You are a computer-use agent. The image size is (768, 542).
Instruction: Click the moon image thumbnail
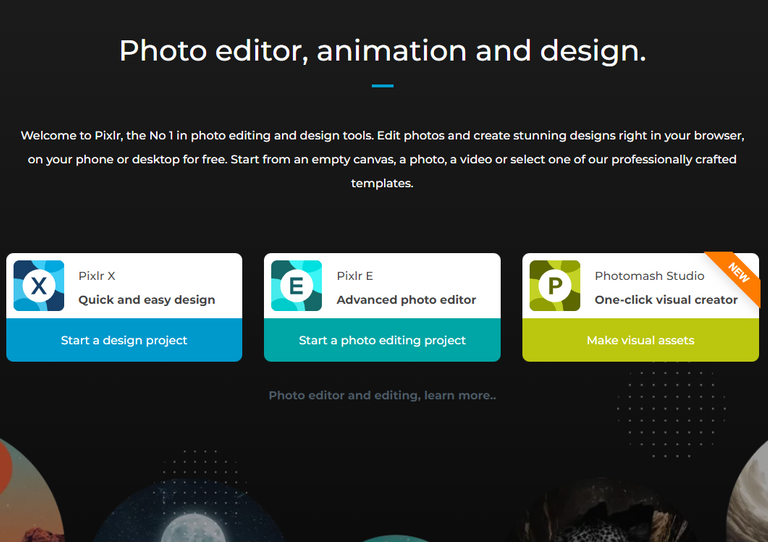pyautogui.click(x=189, y=512)
